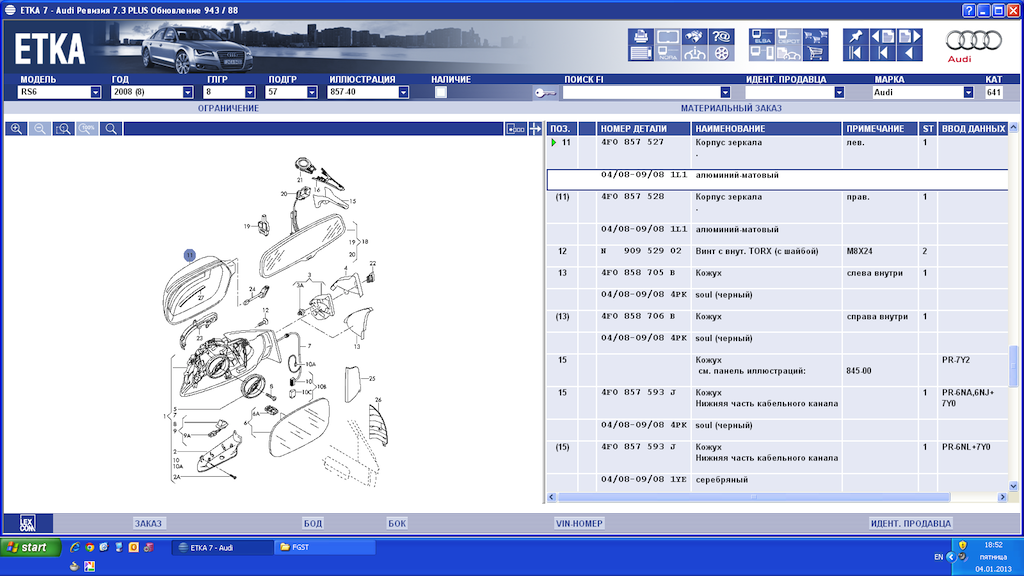1024x576 pixels.
Task: Click position 11 marker on diagram
Action: coord(189,255)
